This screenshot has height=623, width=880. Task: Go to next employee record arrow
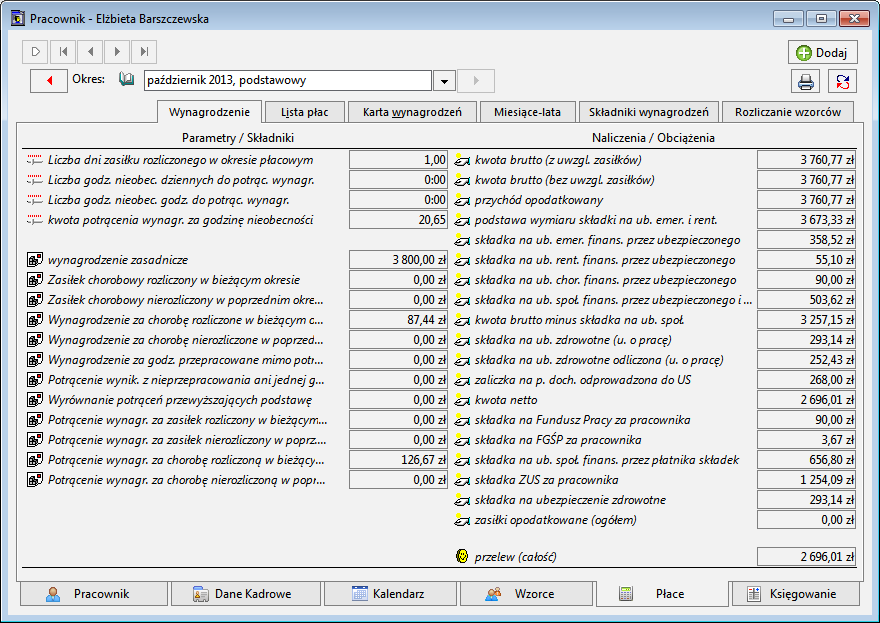tap(117, 52)
